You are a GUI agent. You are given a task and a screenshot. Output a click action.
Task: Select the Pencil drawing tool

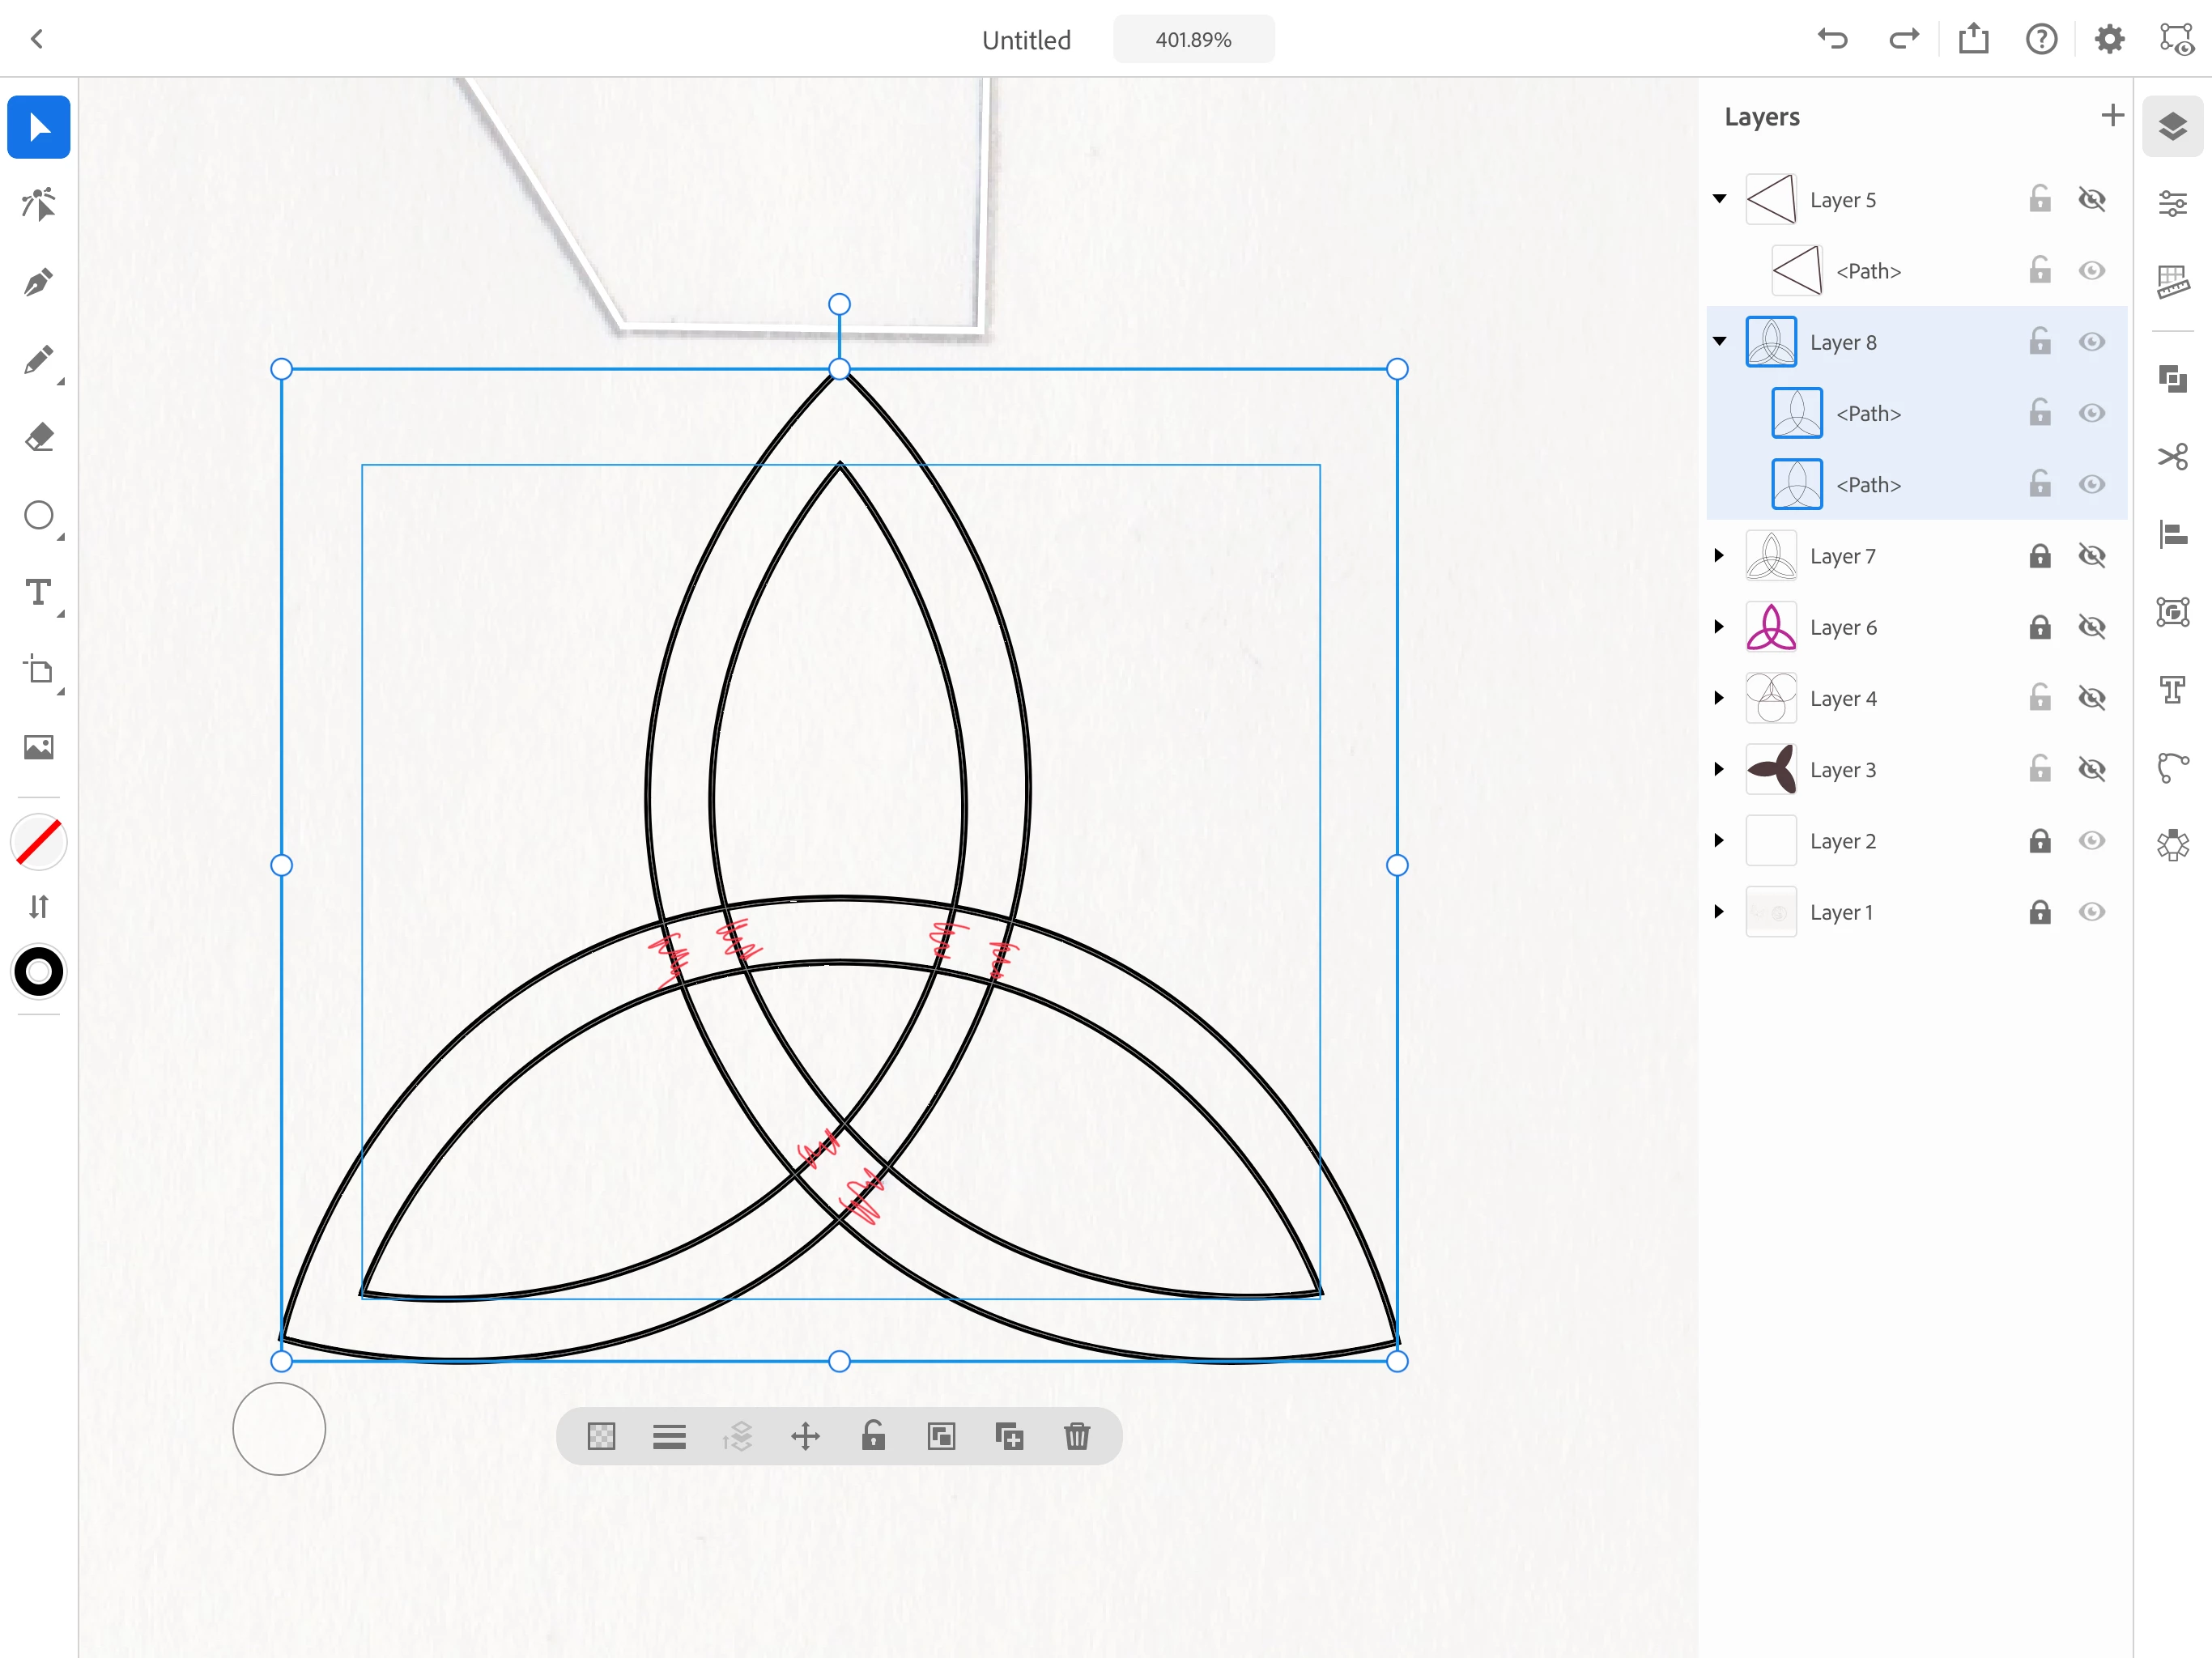[x=38, y=360]
